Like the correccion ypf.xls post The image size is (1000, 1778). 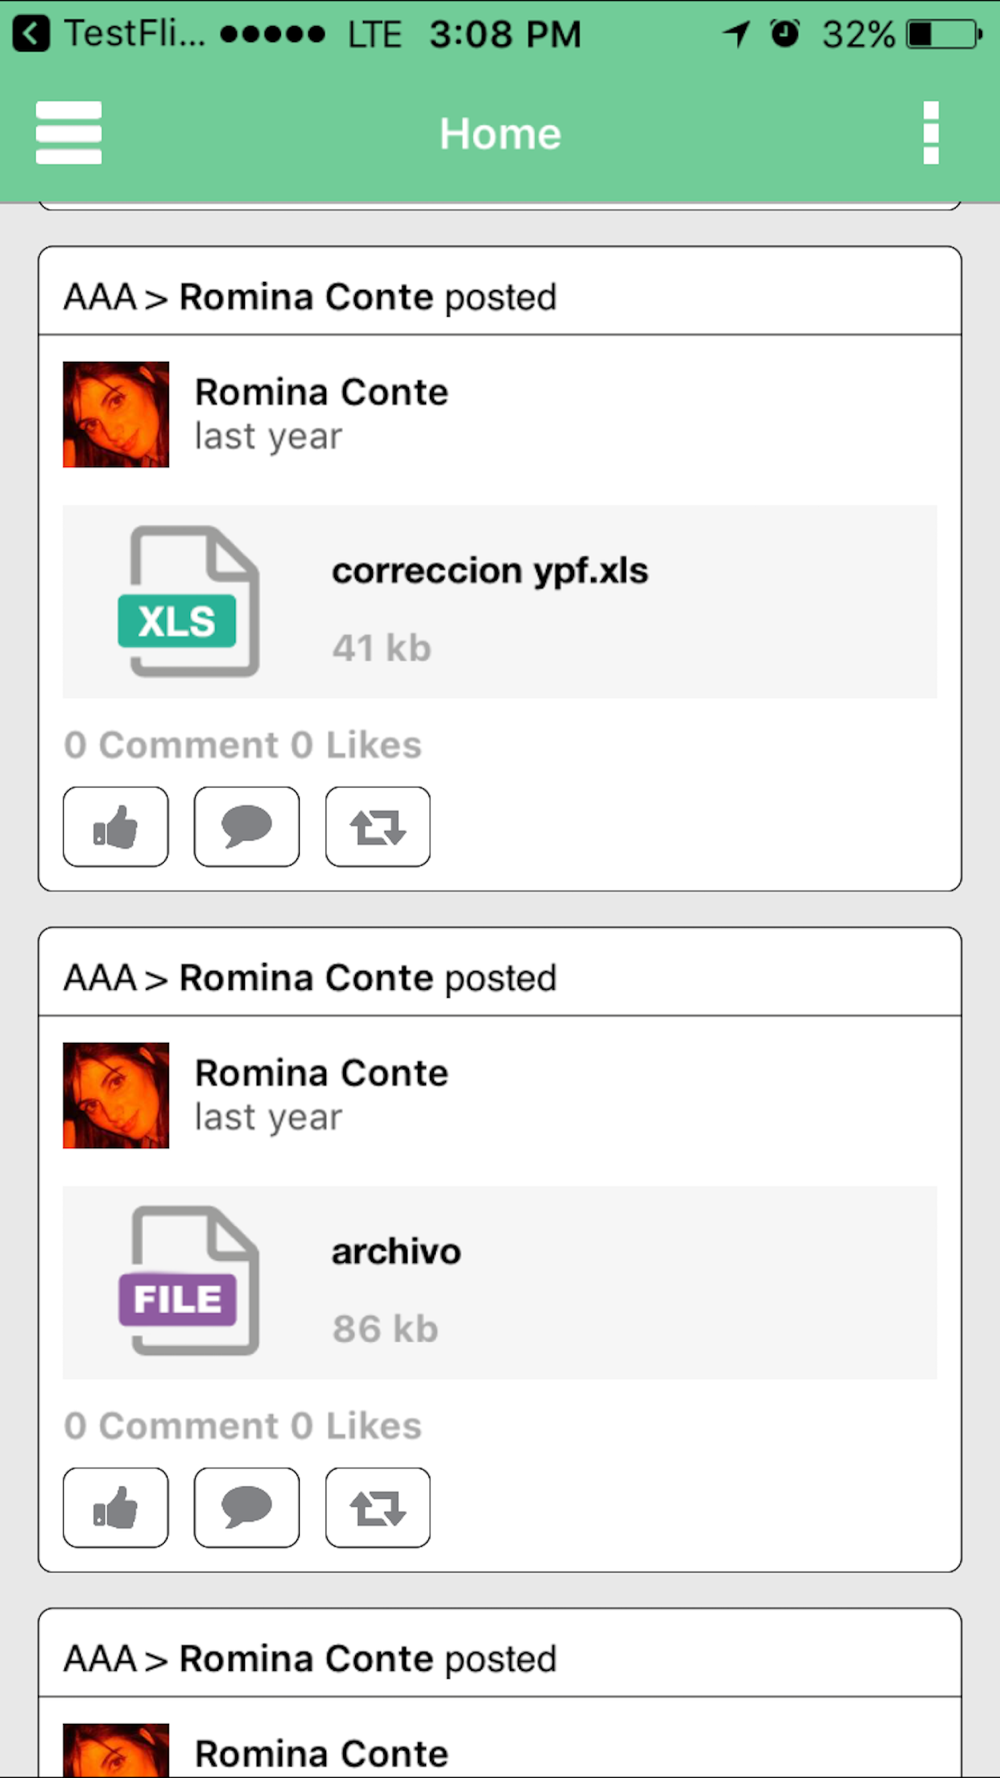click(x=116, y=827)
